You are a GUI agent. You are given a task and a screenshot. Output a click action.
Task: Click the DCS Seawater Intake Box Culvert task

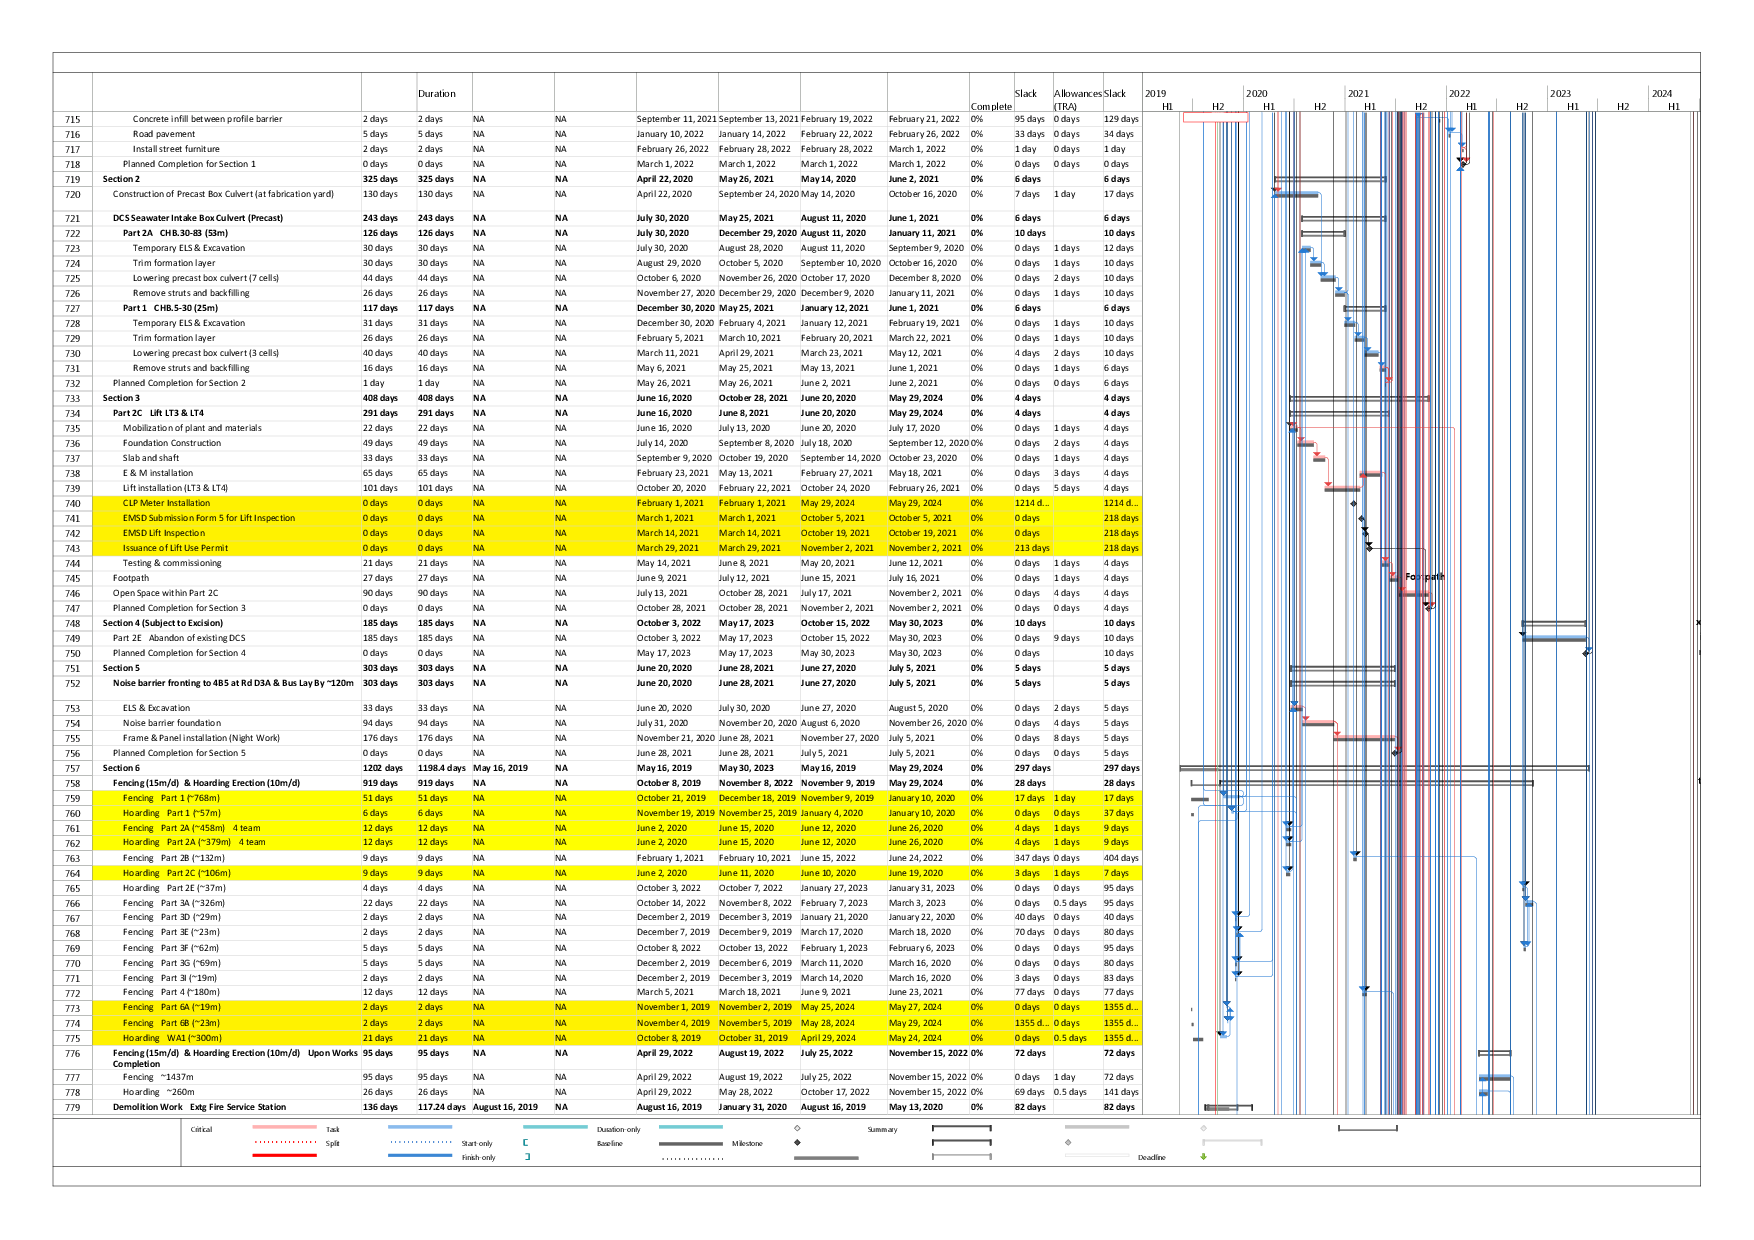[198, 218]
